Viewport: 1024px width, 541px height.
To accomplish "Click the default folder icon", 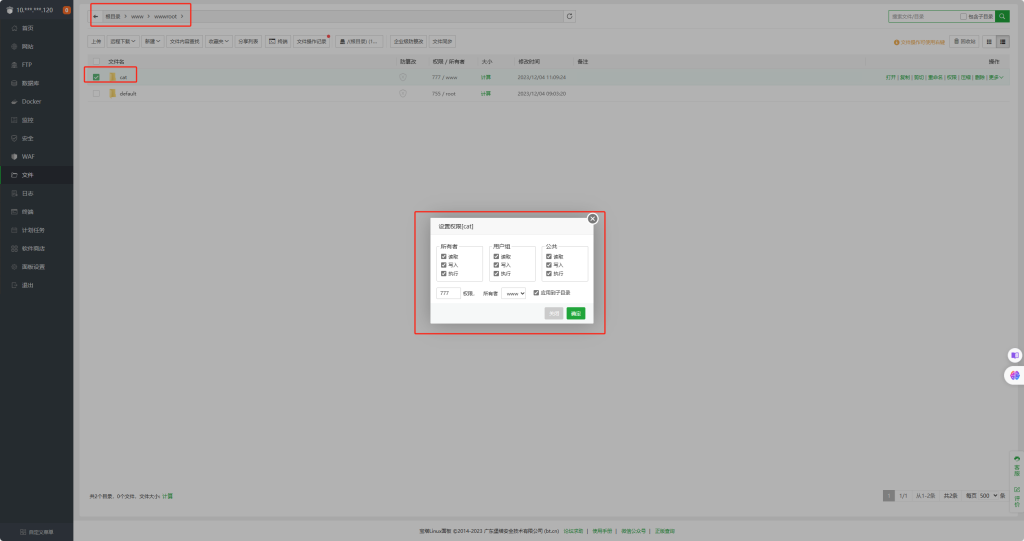I will (112, 93).
